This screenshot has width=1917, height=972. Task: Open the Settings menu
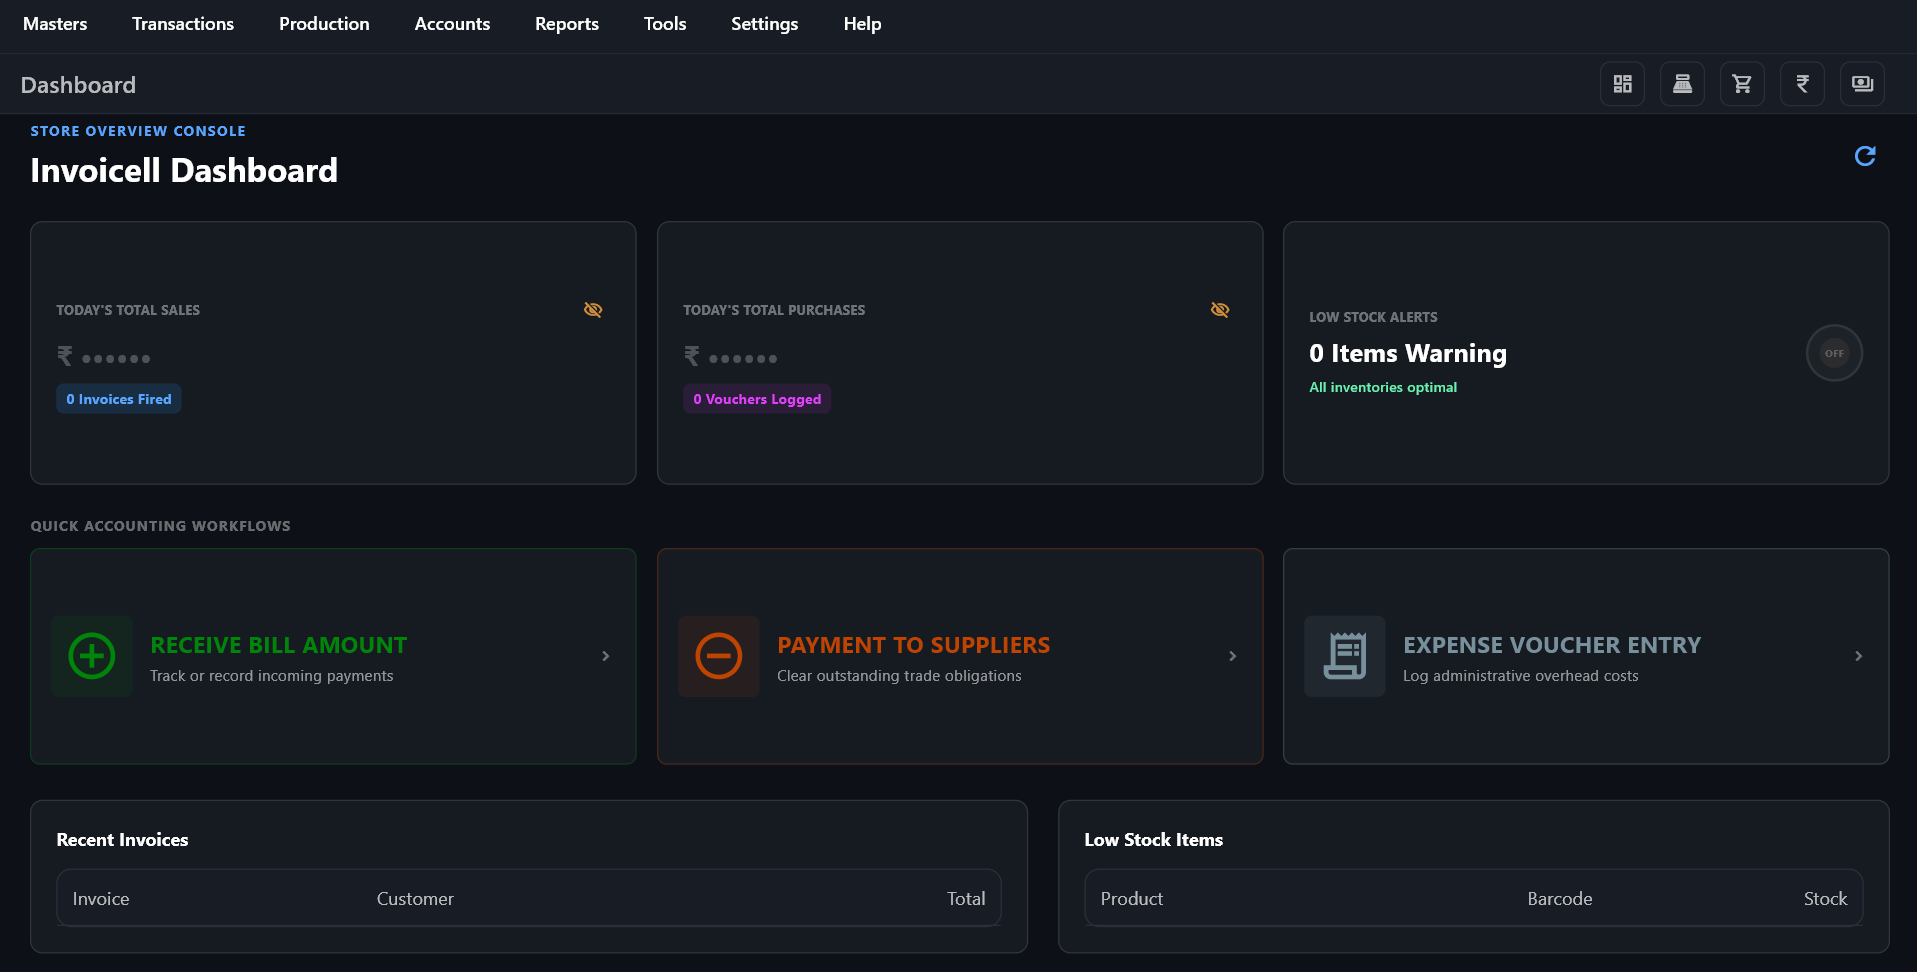click(x=764, y=24)
